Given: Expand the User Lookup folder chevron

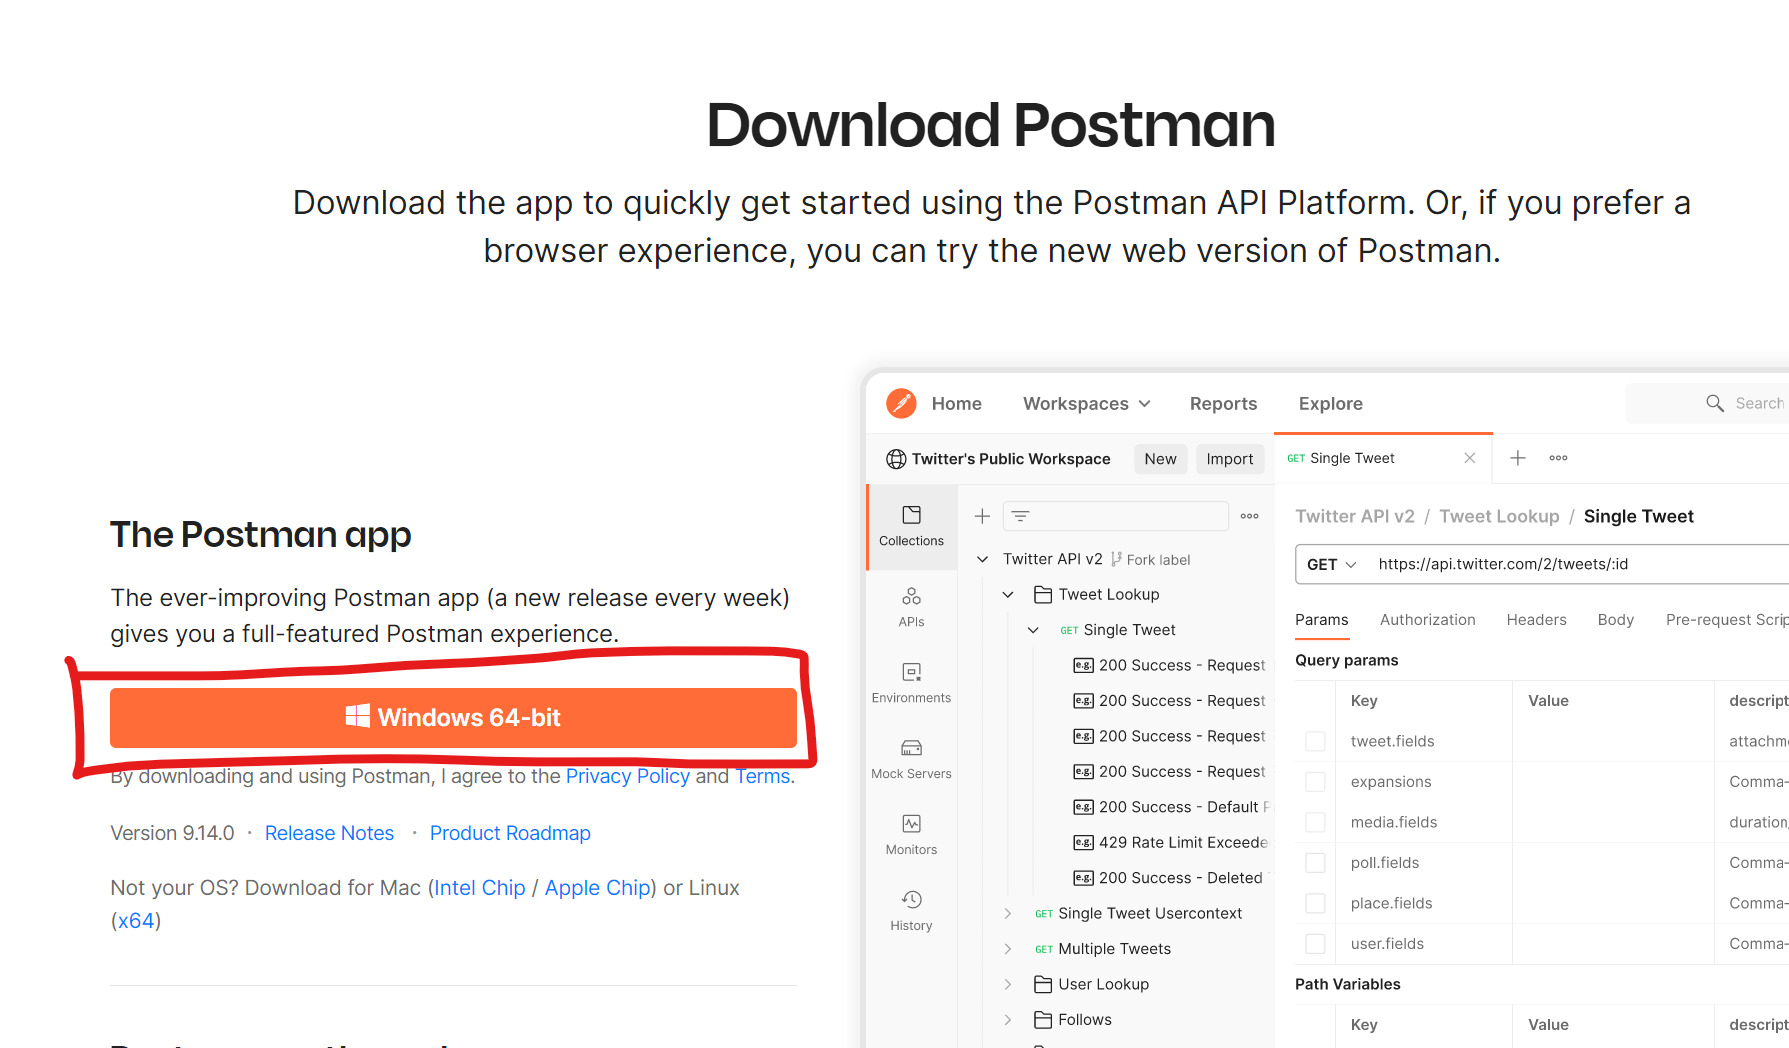Looking at the screenshot, I should pyautogui.click(x=1008, y=984).
